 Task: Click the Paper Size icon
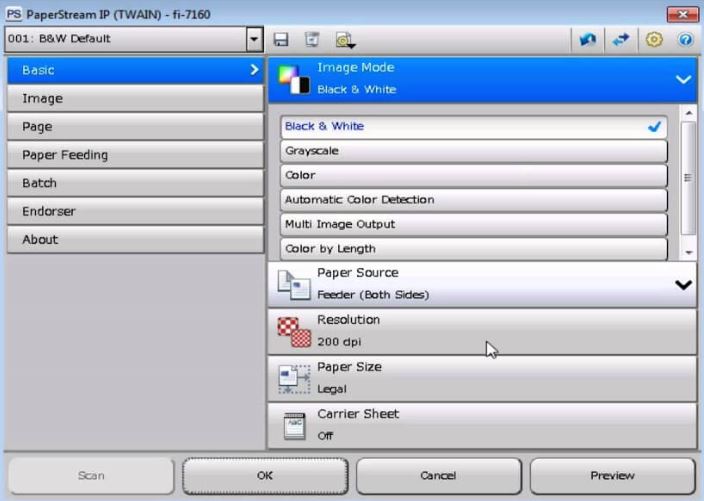294,379
